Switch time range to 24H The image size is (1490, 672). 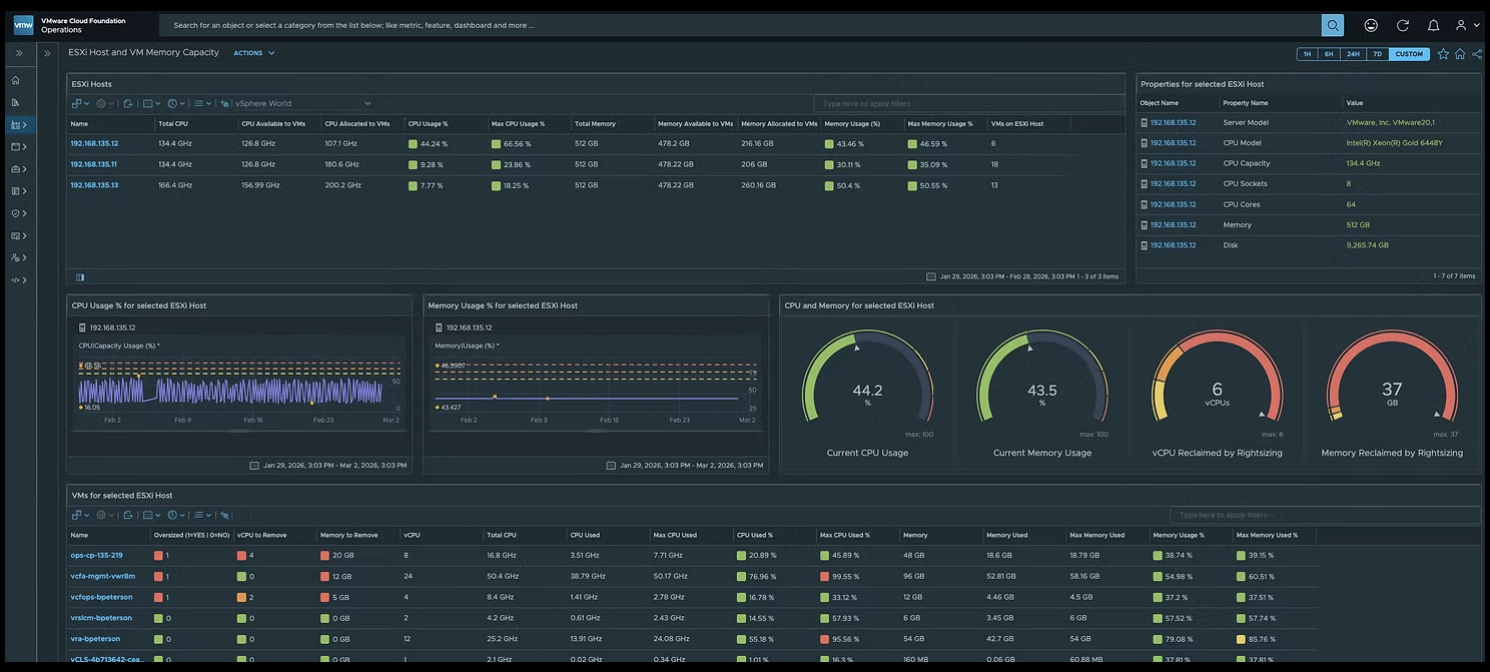click(x=1353, y=54)
